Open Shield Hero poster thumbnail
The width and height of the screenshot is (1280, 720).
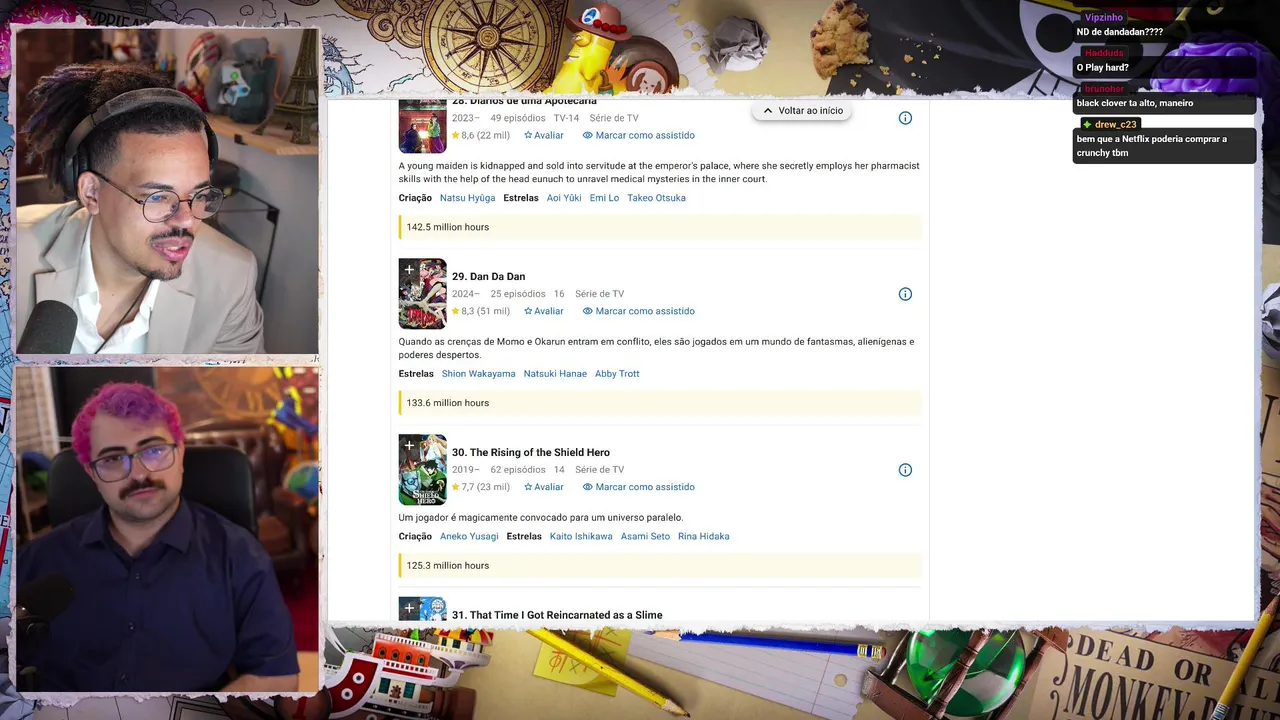pos(423,470)
